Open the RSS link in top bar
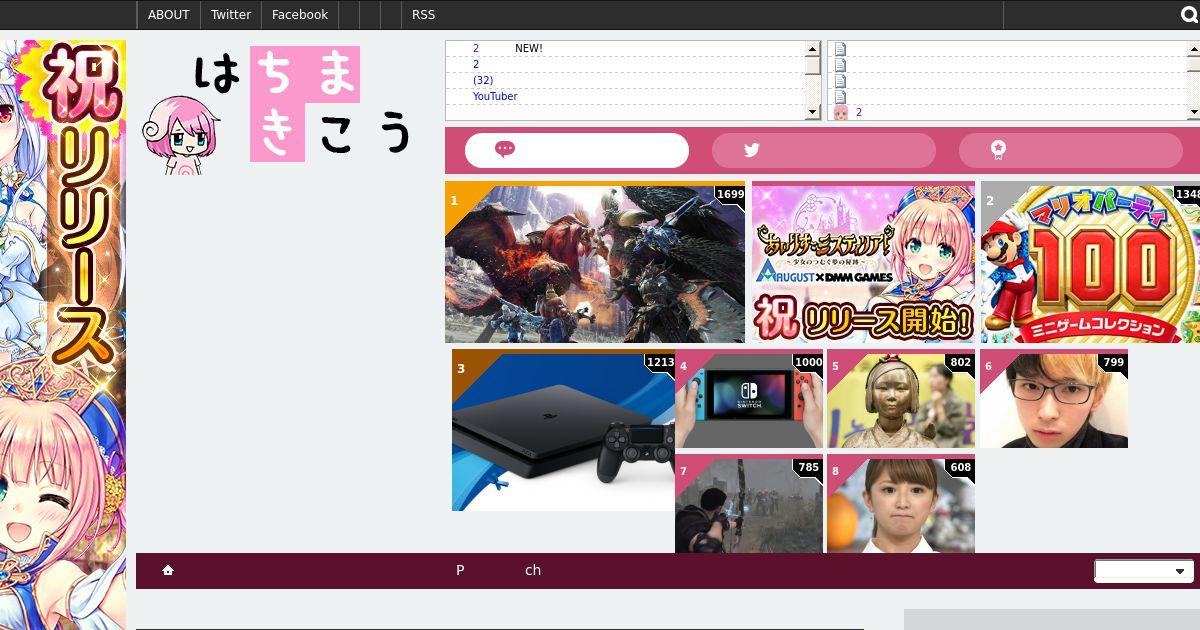Viewport: 1200px width, 630px height. pyautogui.click(x=423, y=15)
